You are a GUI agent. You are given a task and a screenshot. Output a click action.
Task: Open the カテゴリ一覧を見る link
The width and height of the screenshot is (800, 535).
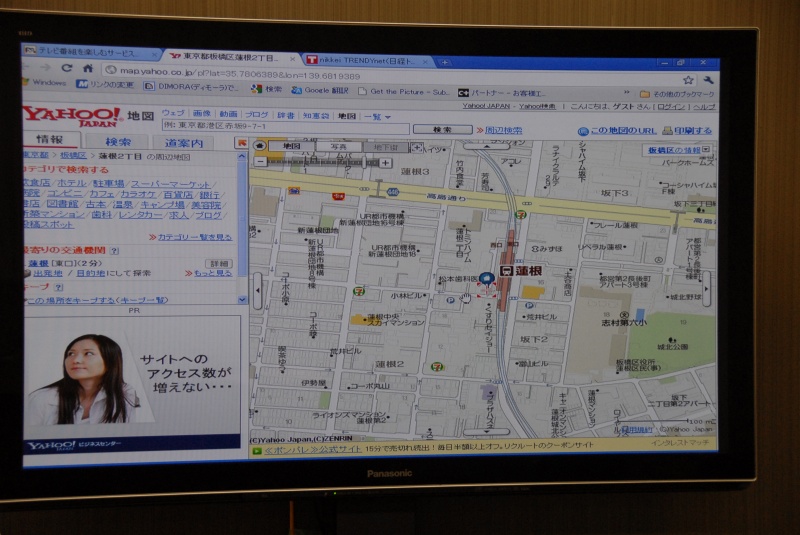[194, 237]
